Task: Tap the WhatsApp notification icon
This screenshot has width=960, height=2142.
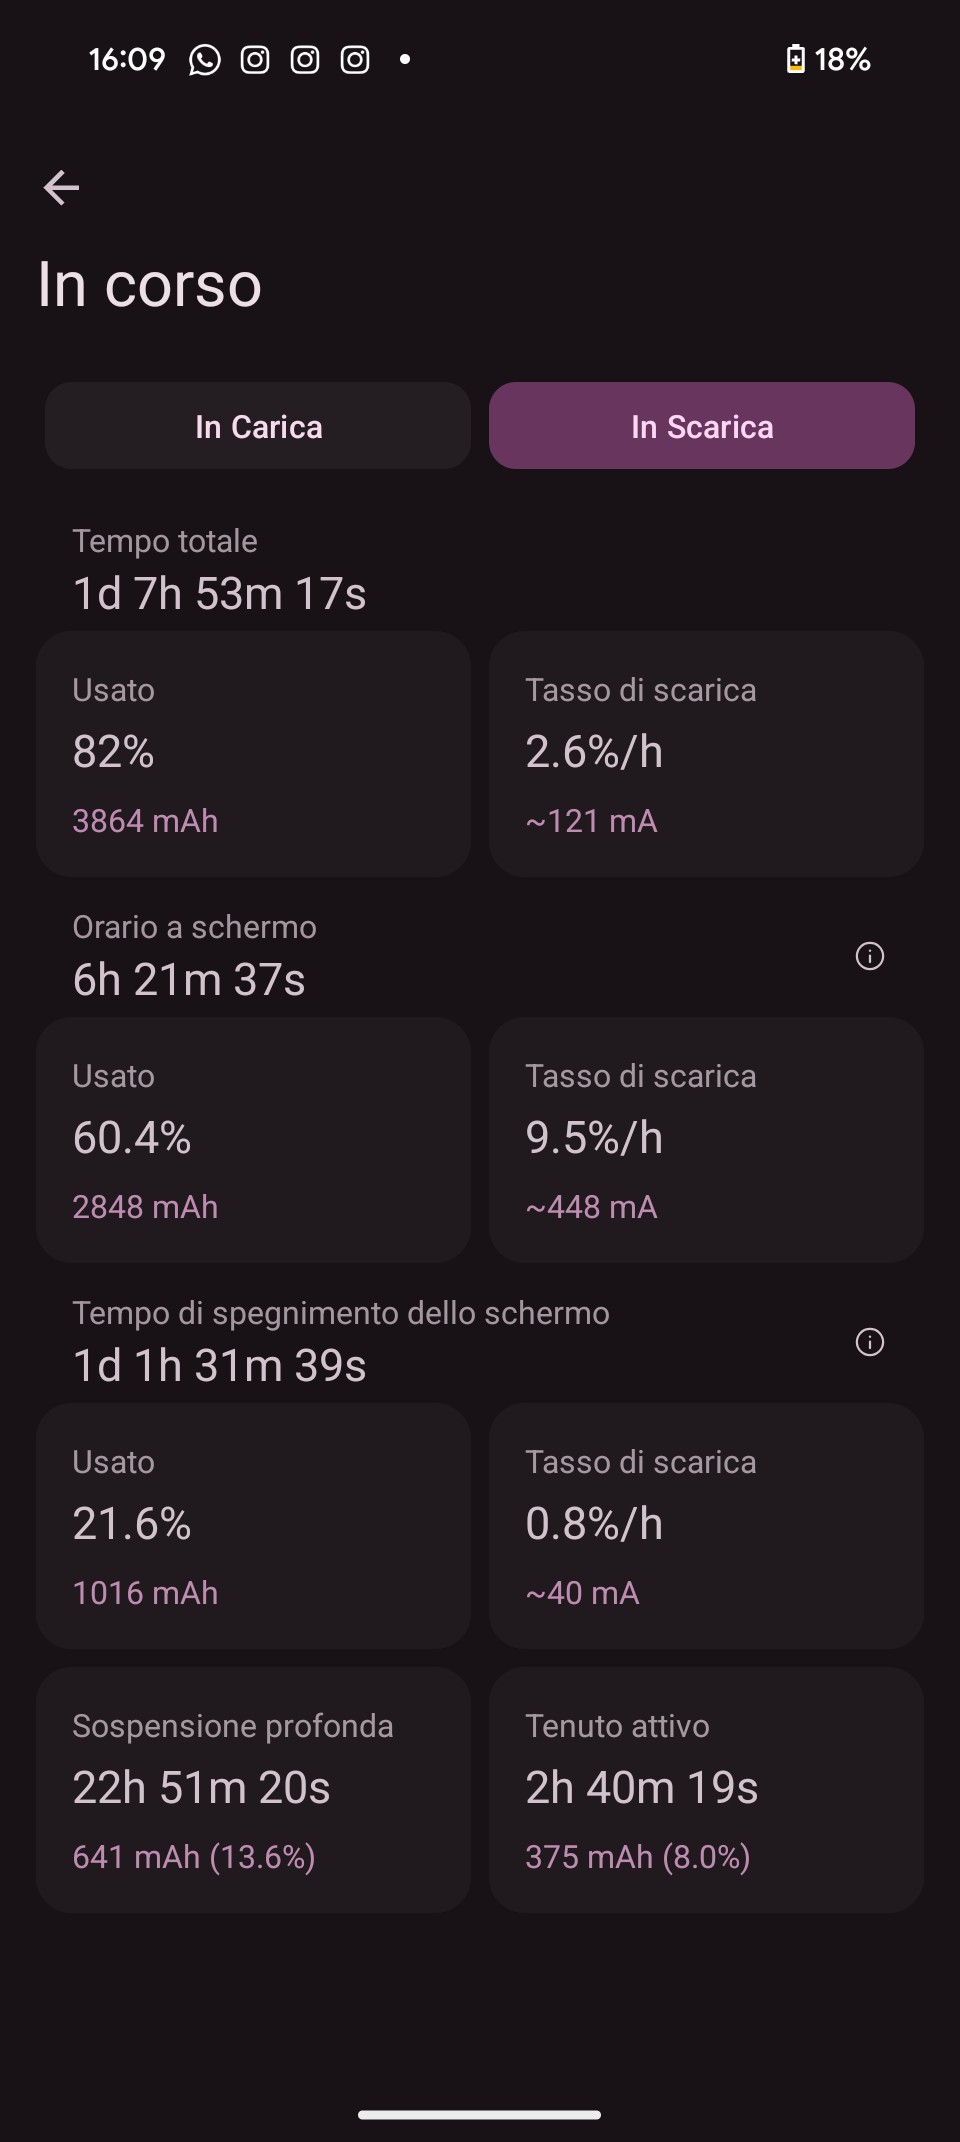Action: [205, 60]
